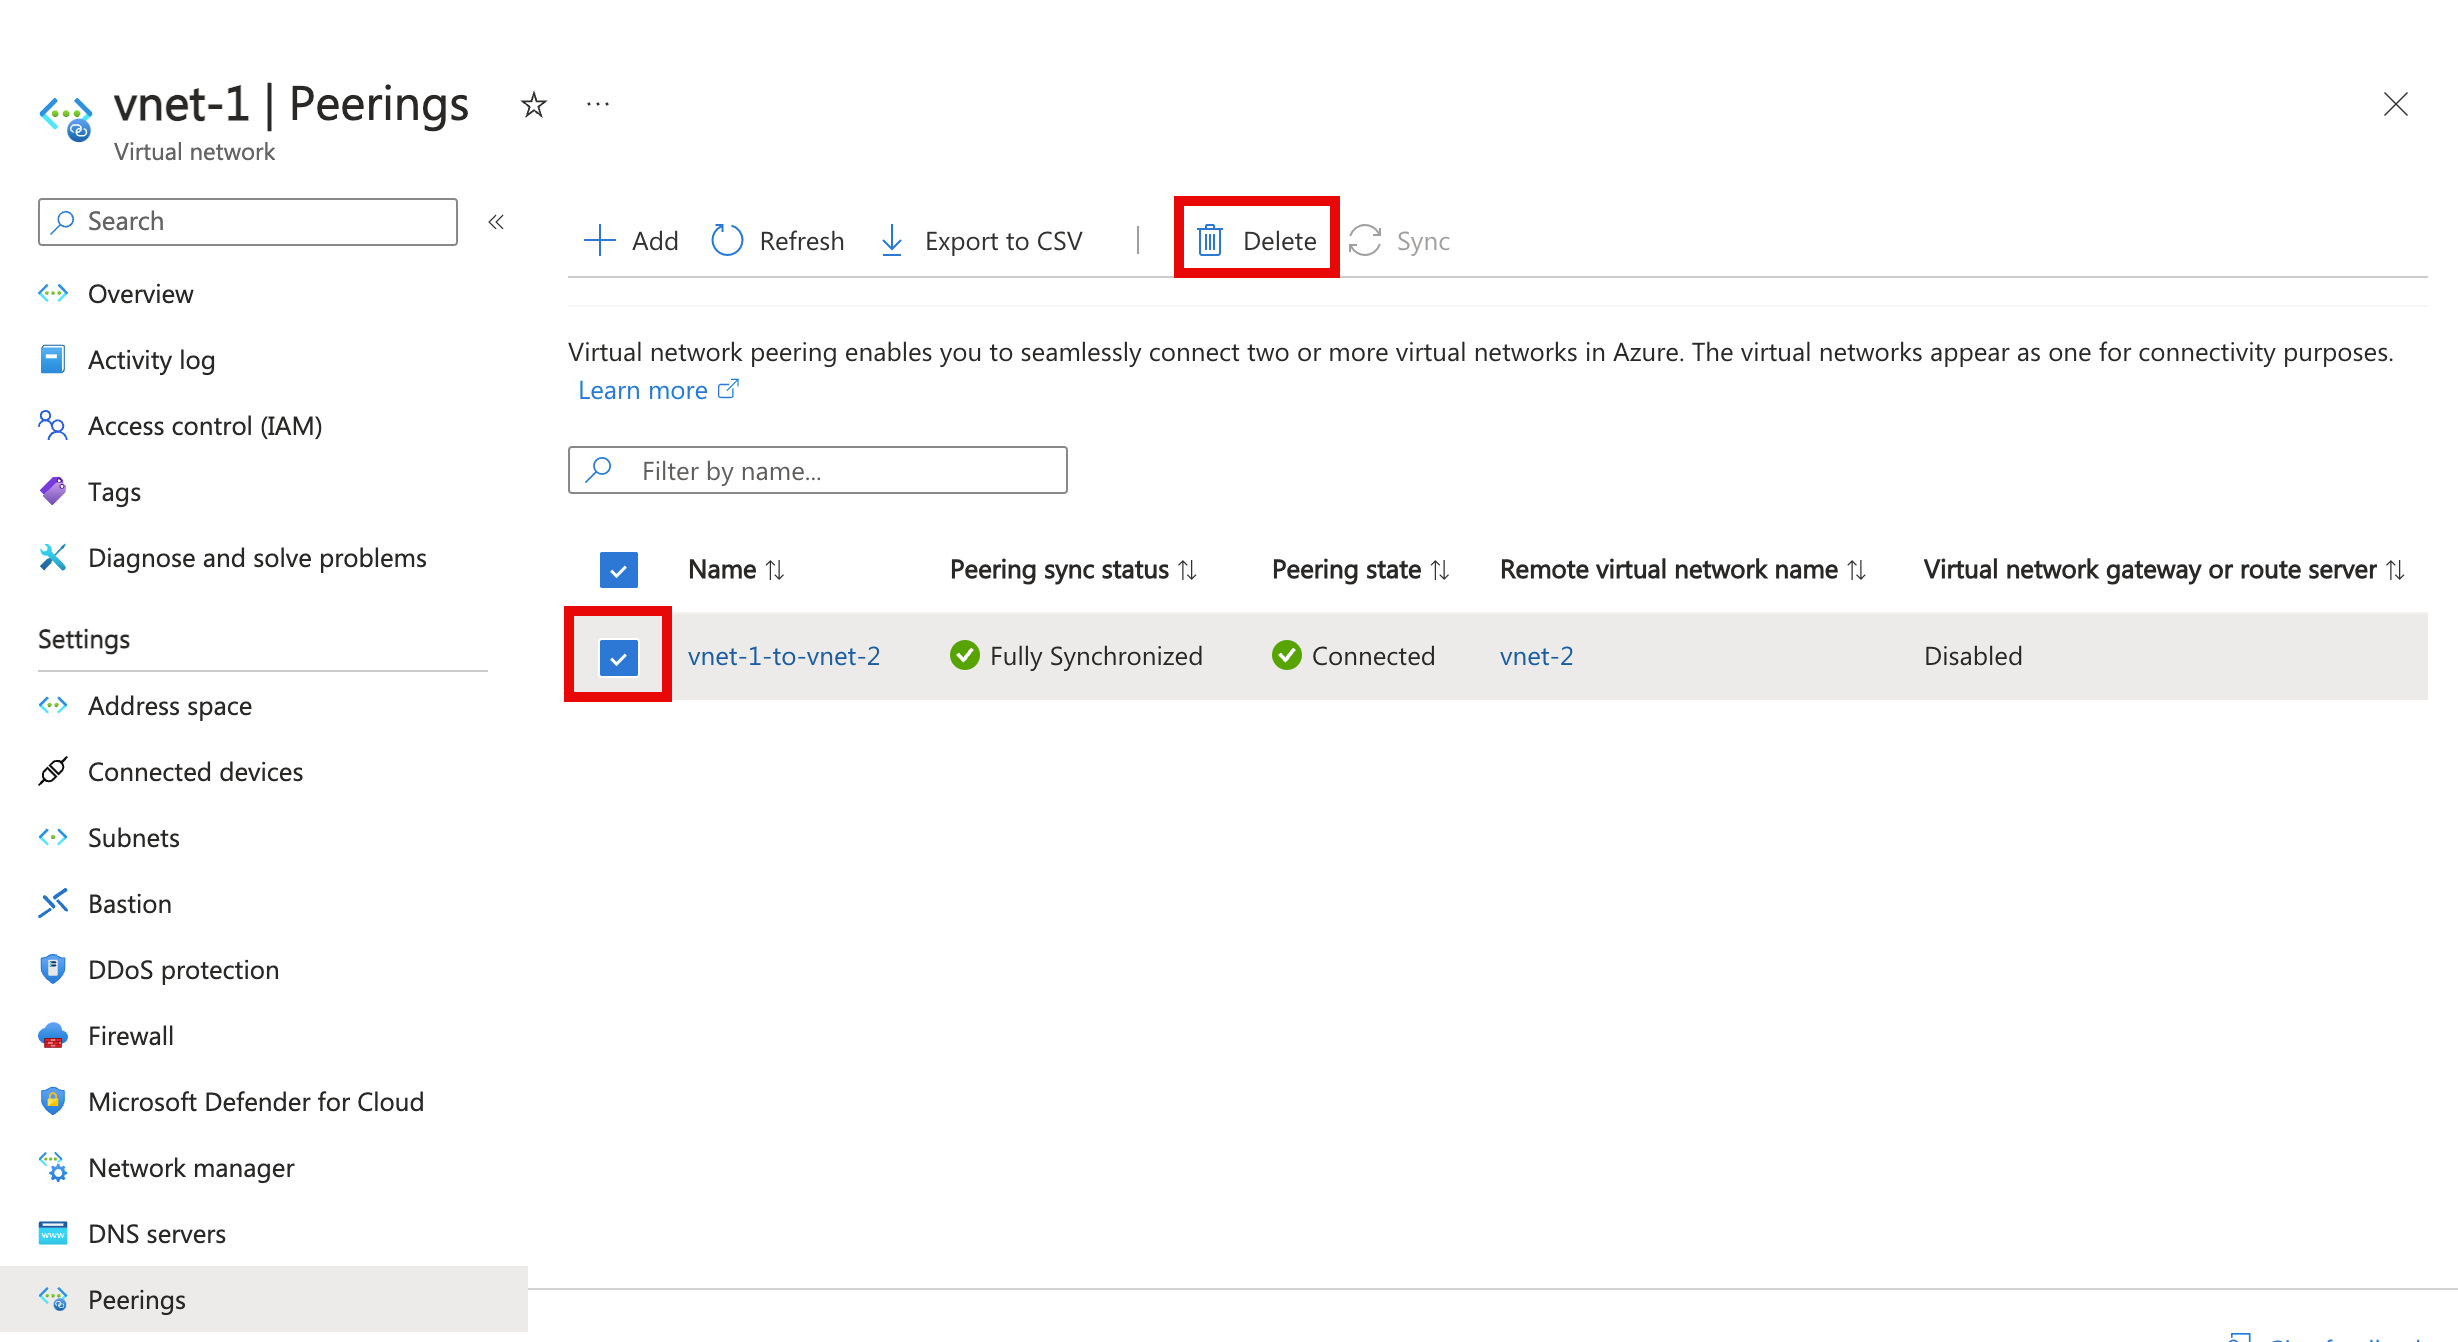Click the Sync icon
This screenshot has height=1342, width=2458.
click(1364, 241)
